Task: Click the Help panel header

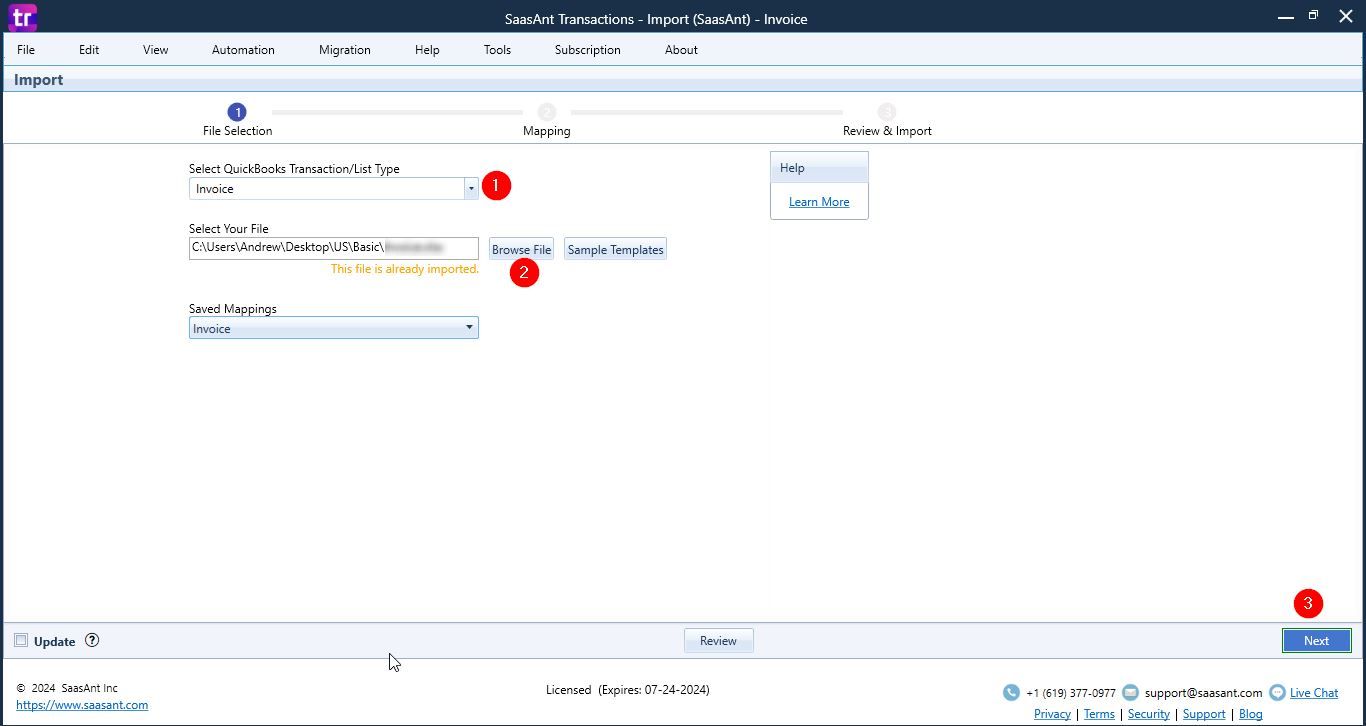Action: pos(819,168)
